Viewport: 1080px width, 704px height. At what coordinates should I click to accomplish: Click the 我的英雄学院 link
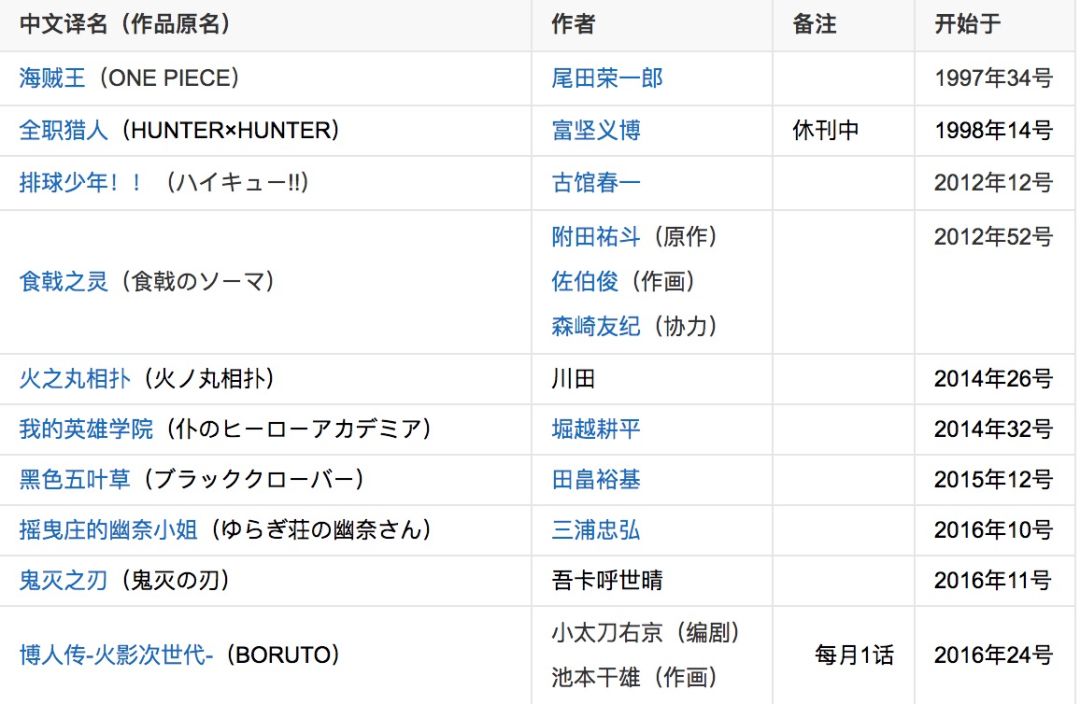(x=86, y=429)
